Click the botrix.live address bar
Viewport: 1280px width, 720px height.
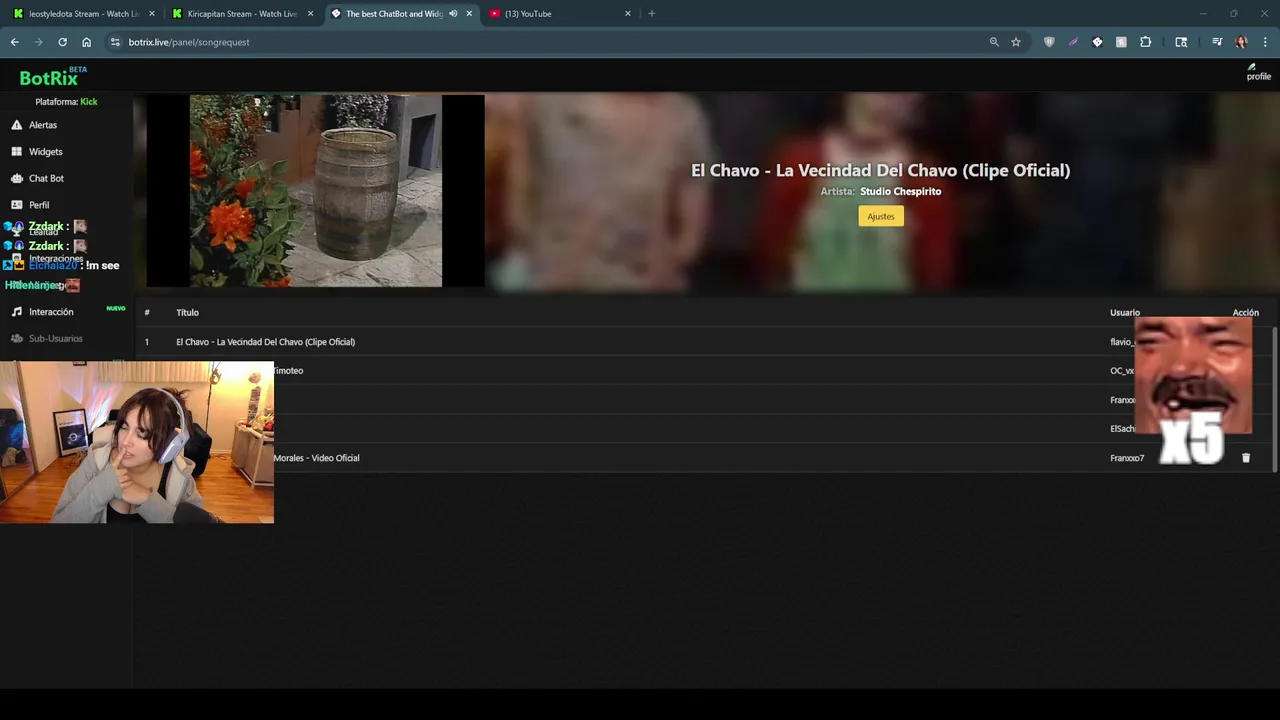point(555,42)
